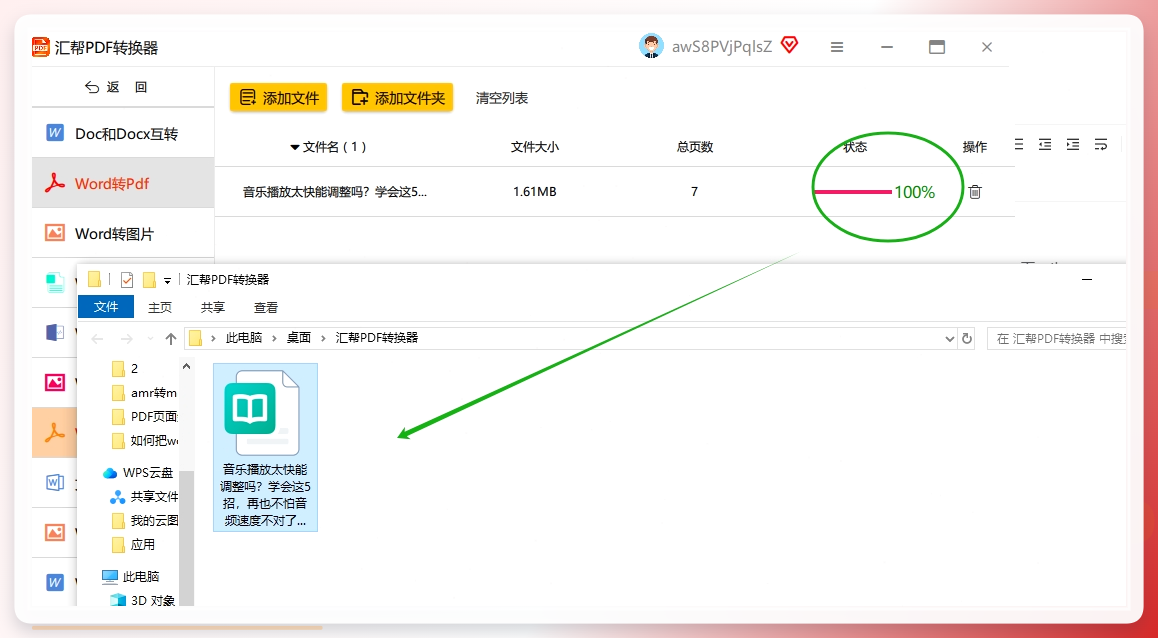Viewport: 1158px width, 638px height.
Task: Click the user avatar icon
Action: [x=651, y=47]
